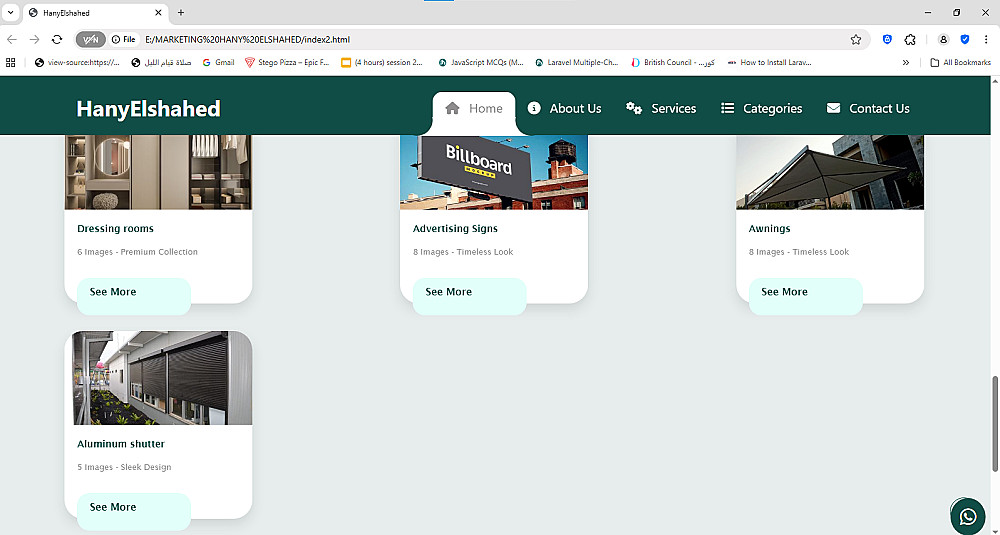The height and width of the screenshot is (535, 1000).
Task: Open the Categories nav item
Action: (761, 108)
